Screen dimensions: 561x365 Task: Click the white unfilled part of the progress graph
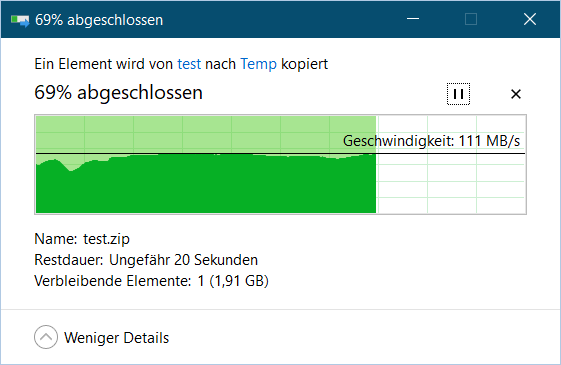(451, 184)
